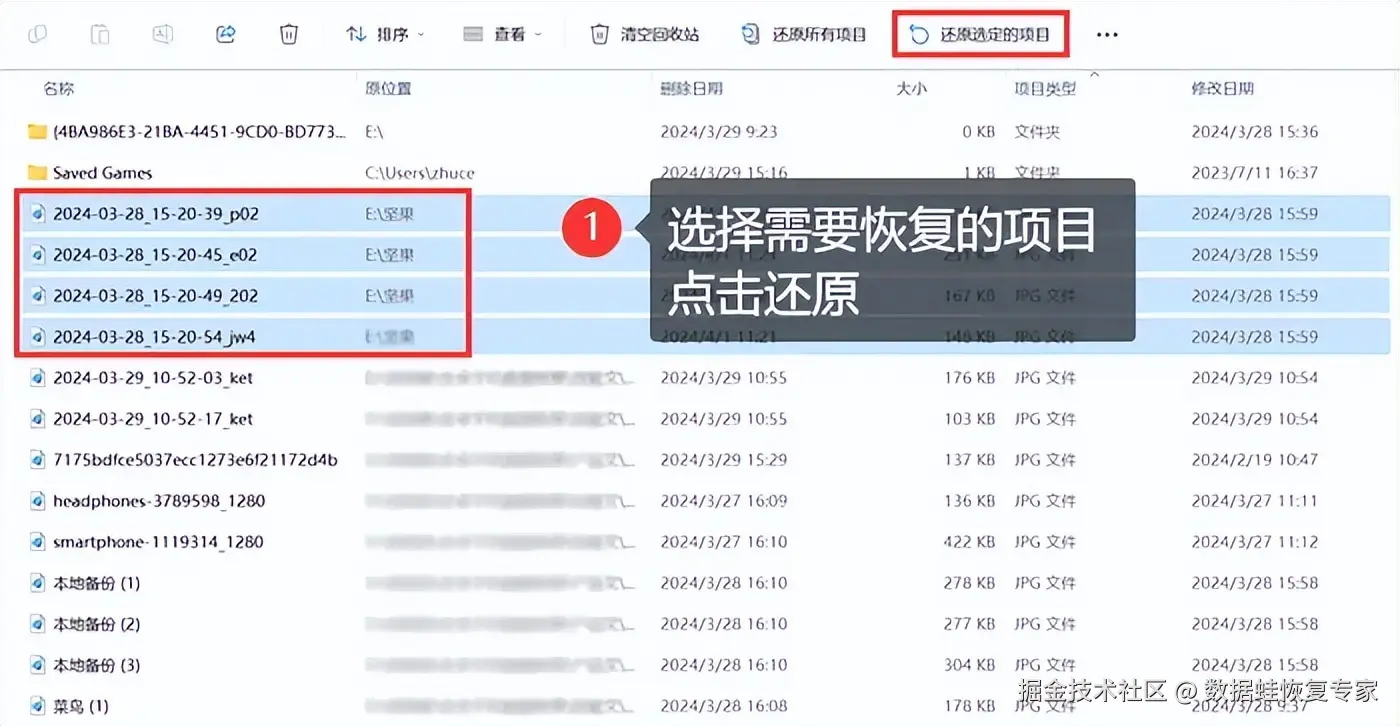Click 还原所有项目 button

click(x=804, y=34)
